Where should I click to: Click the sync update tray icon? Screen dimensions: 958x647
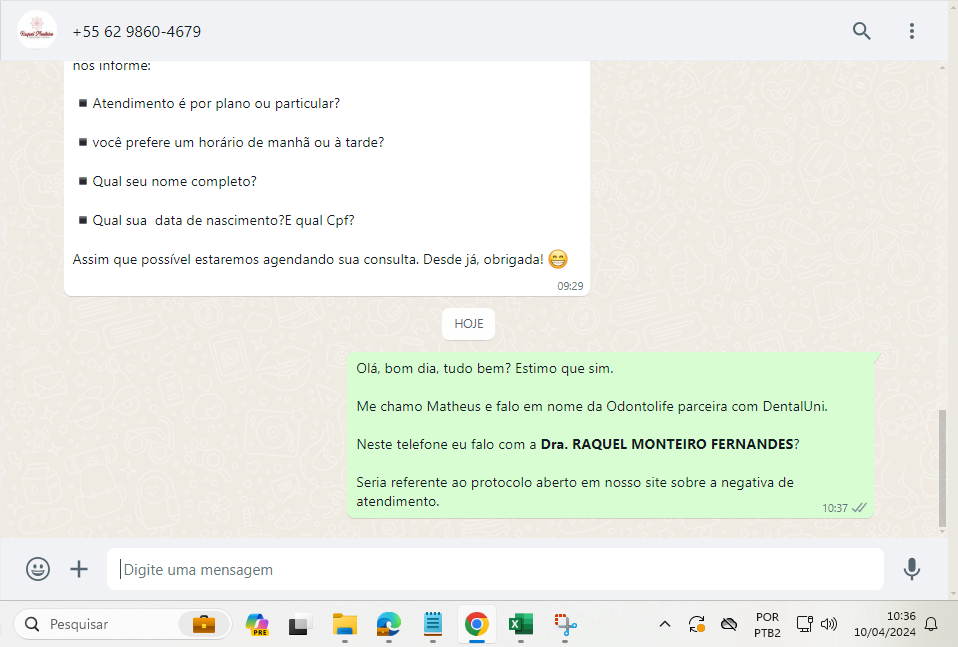(x=697, y=624)
